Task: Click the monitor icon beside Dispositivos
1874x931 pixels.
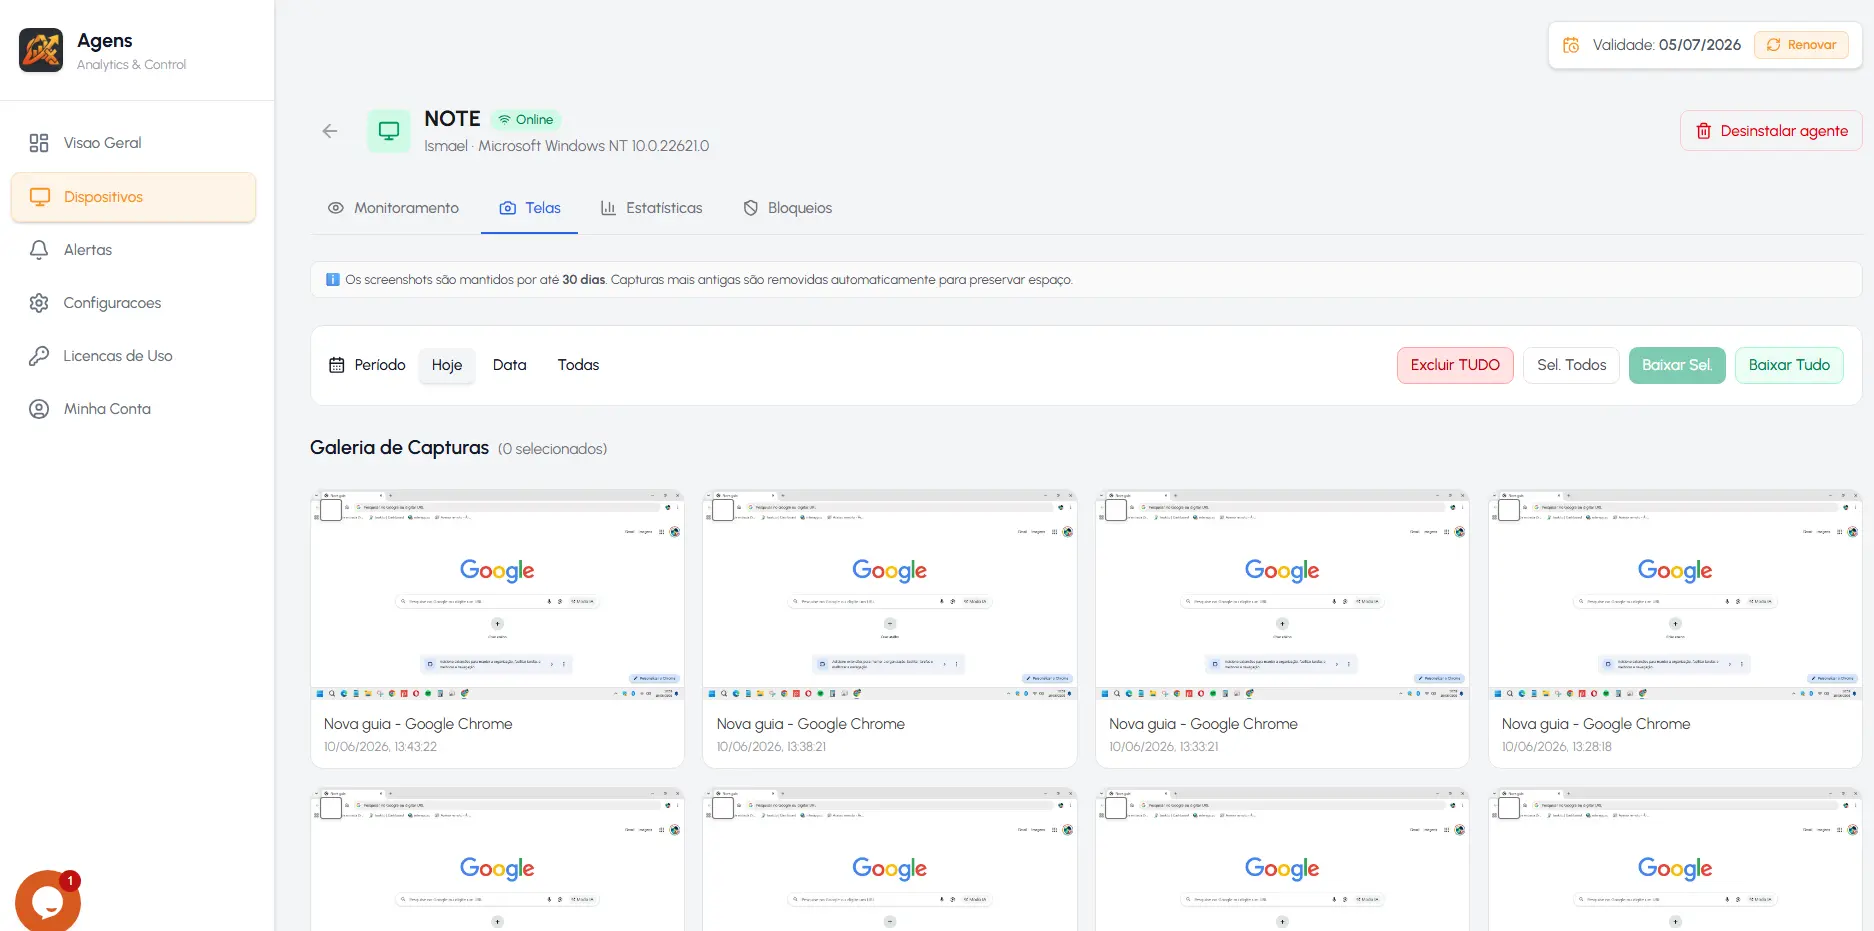Action: (40, 197)
